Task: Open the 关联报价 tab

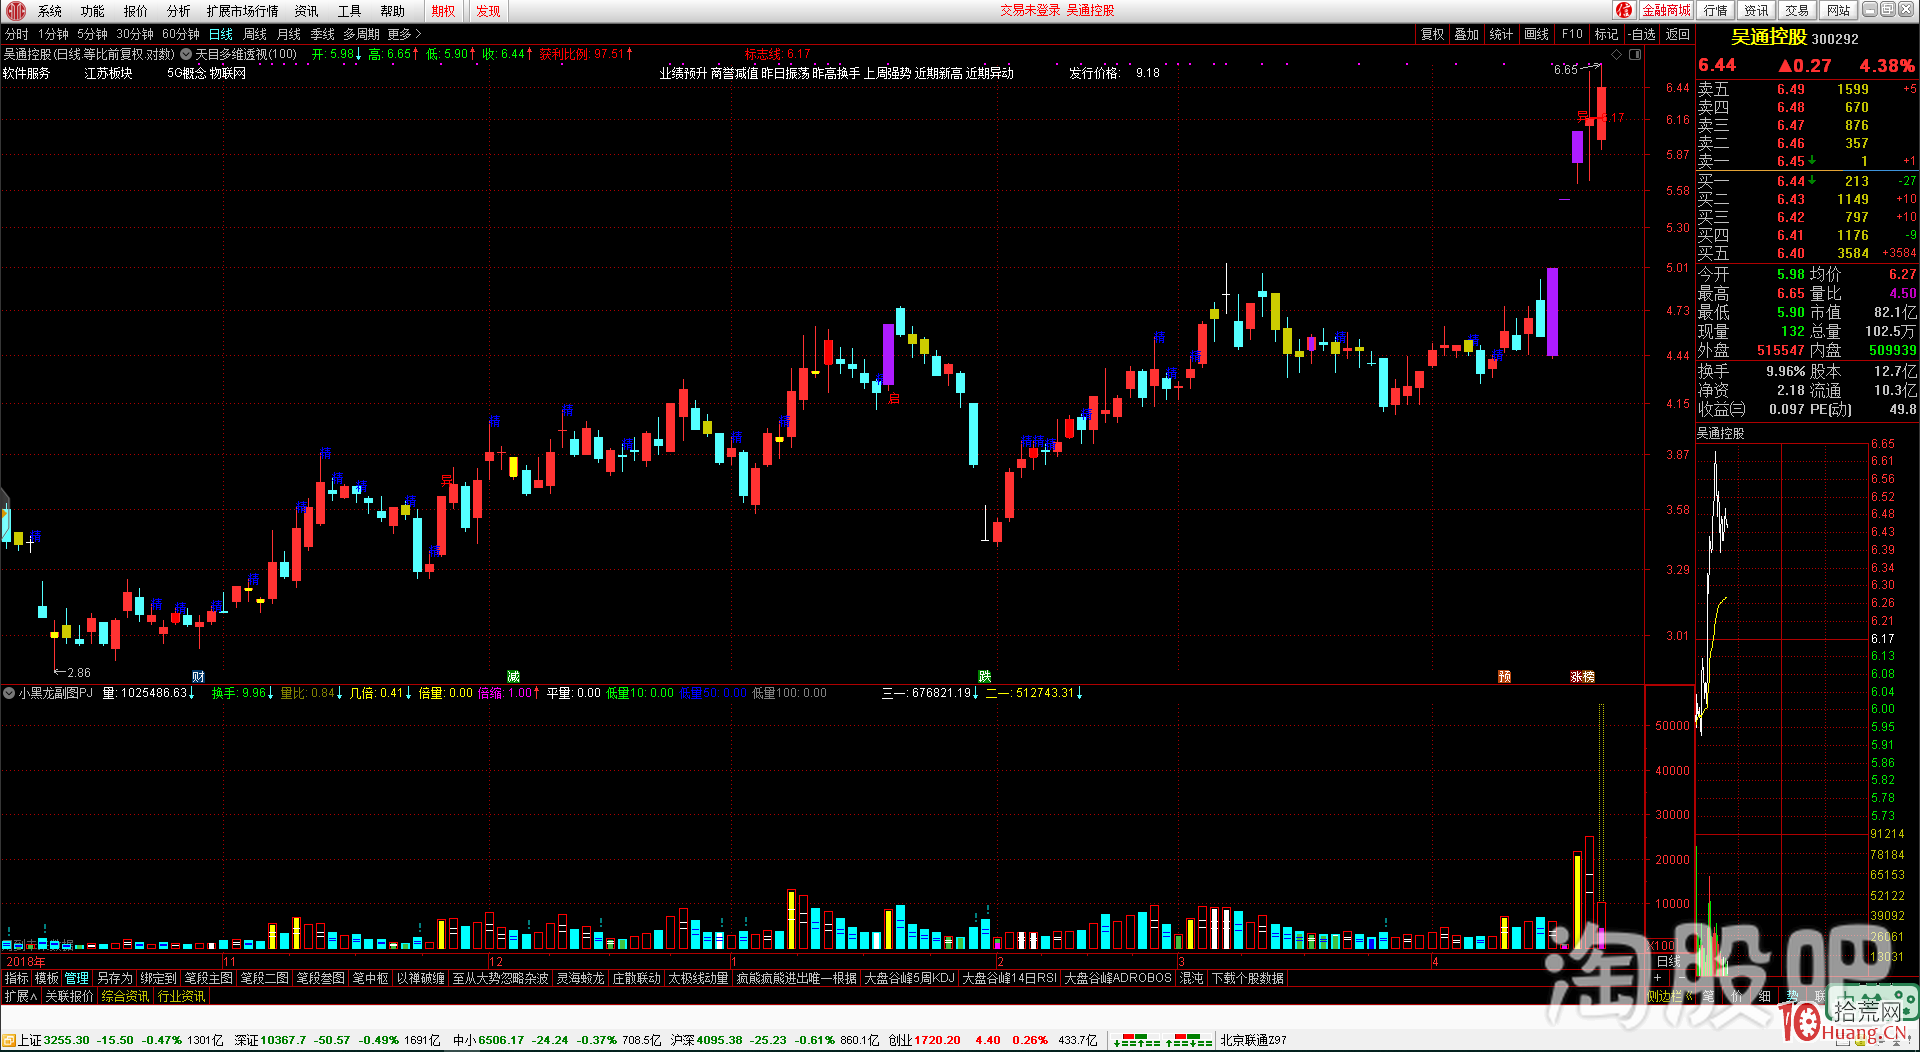Action: [69, 996]
